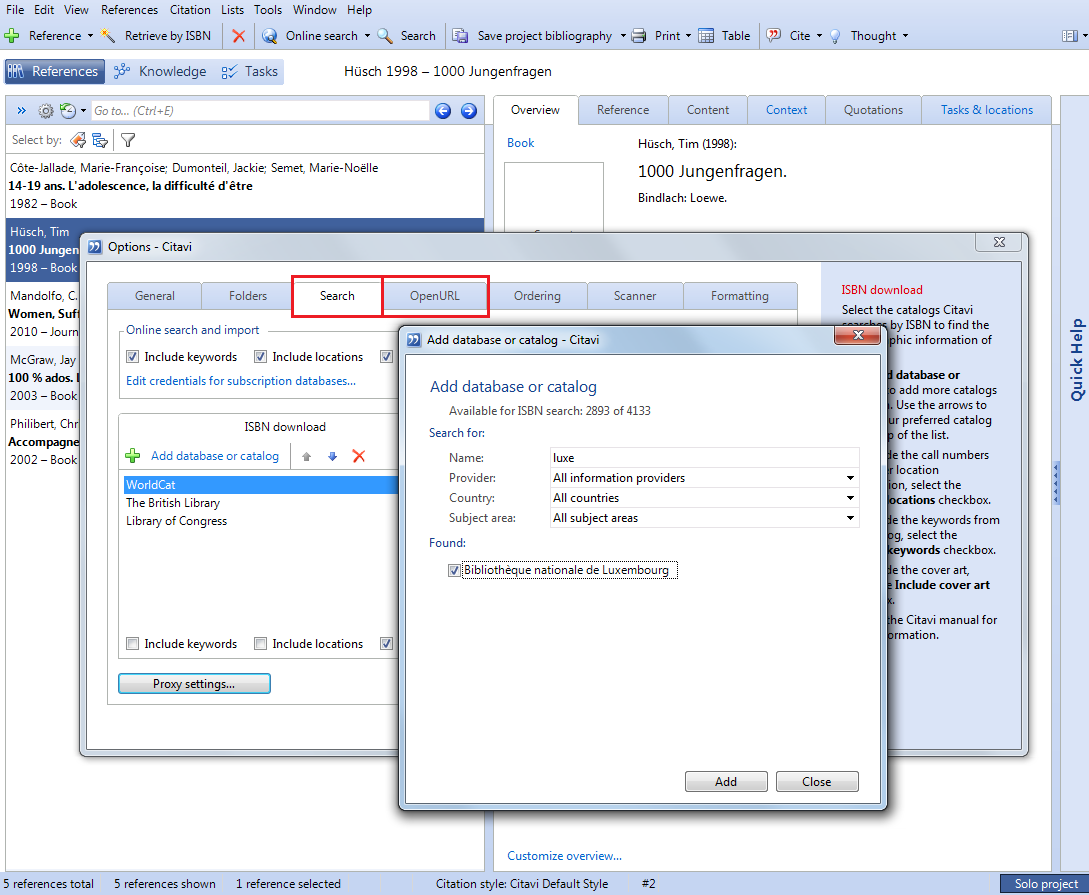Go back with the blue left arrow
This screenshot has width=1089, height=895.
coord(443,110)
